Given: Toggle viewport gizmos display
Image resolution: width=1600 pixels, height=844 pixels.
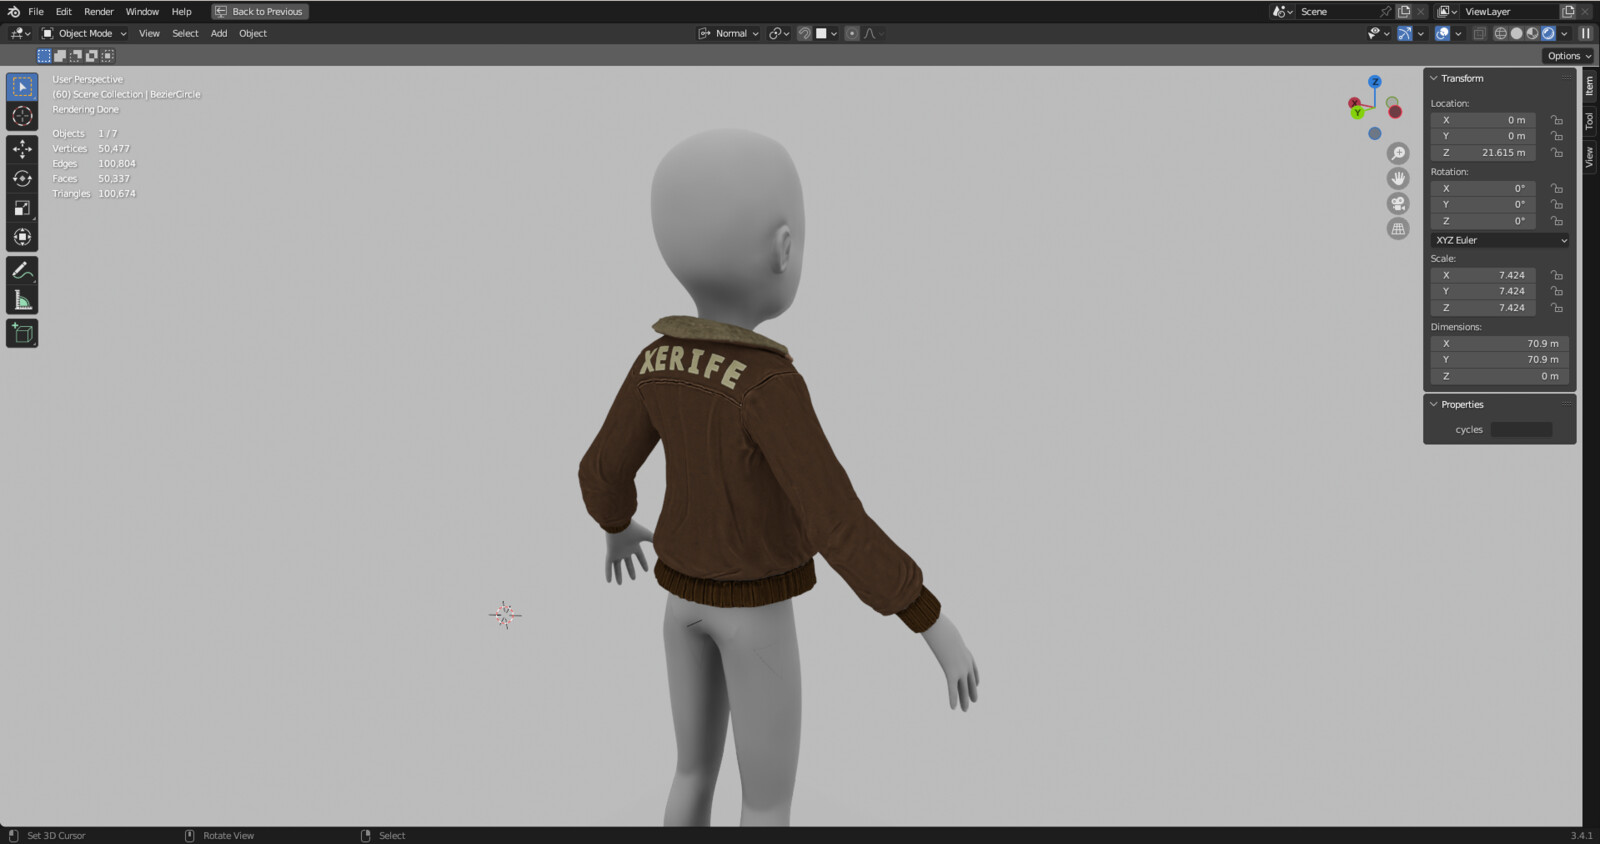Looking at the screenshot, I should [x=1405, y=33].
